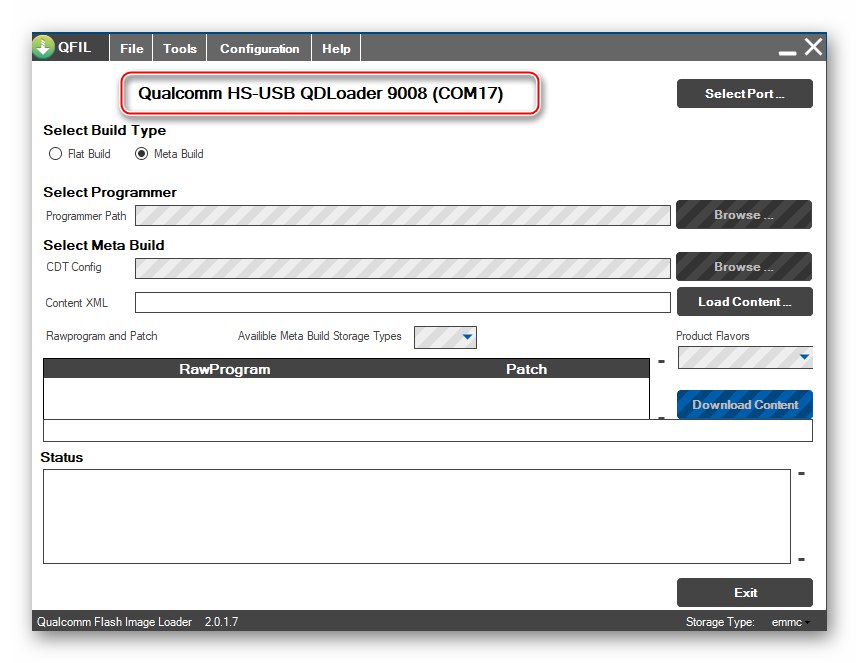Click the Qualcomm Flash Image Loader status text
The image size is (859, 663).
(x=114, y=622)
